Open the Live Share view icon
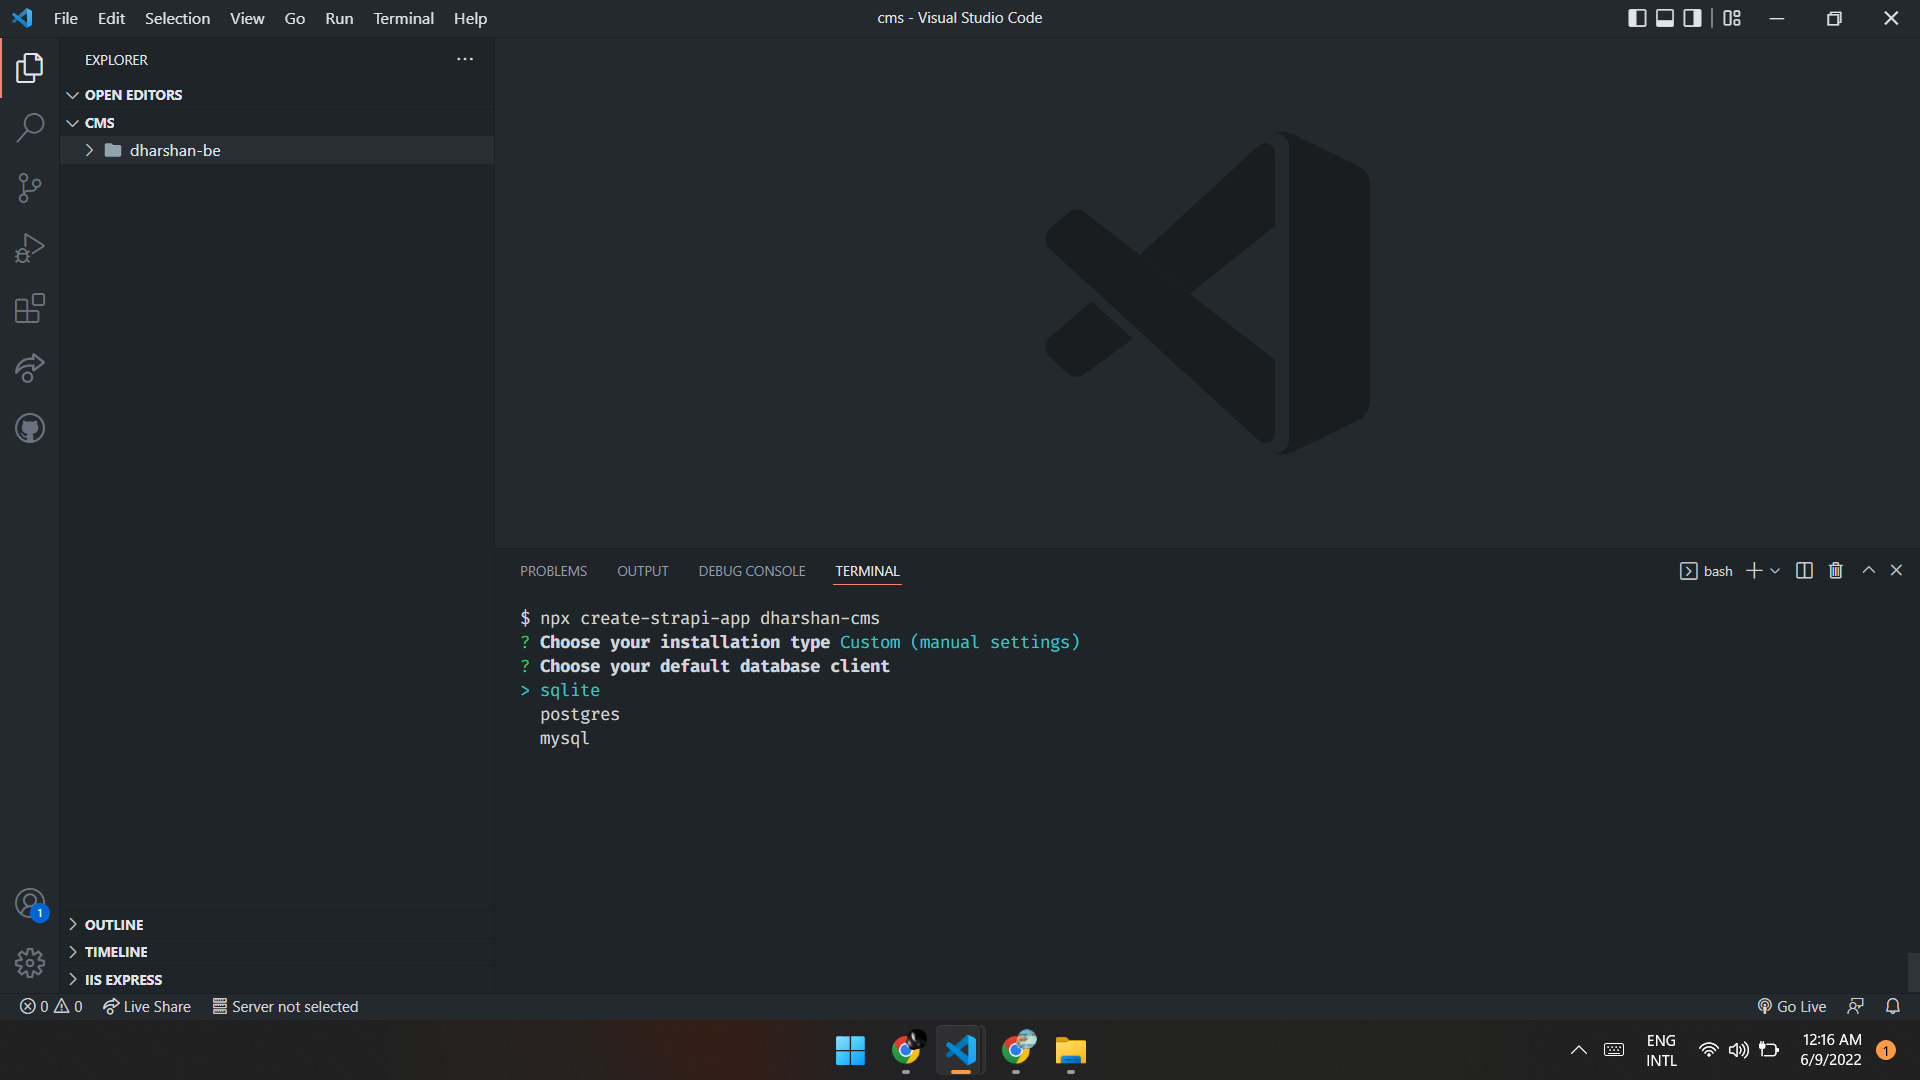Viewport: 1920px width, 1080px height. pyautogui.click(x=30, y=368)
